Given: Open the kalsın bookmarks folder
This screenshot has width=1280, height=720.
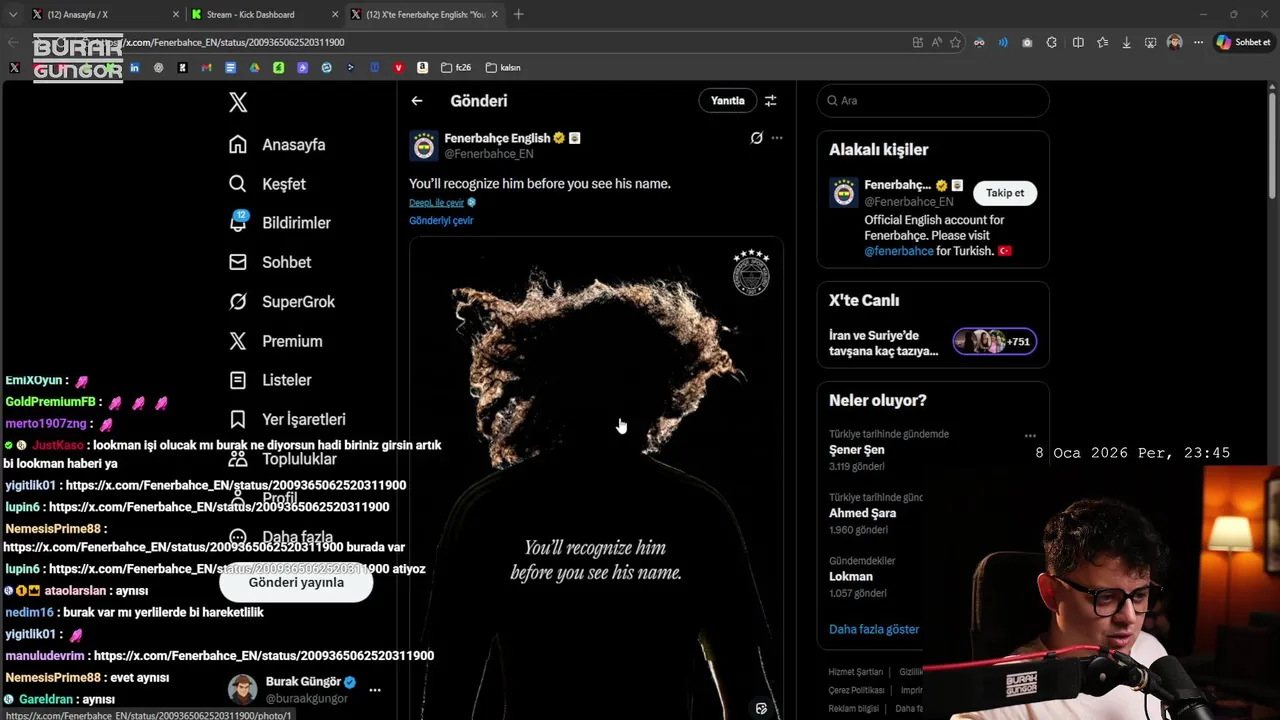Looking at the screenshot, I should pyautogui.click(x=503, y=68).
